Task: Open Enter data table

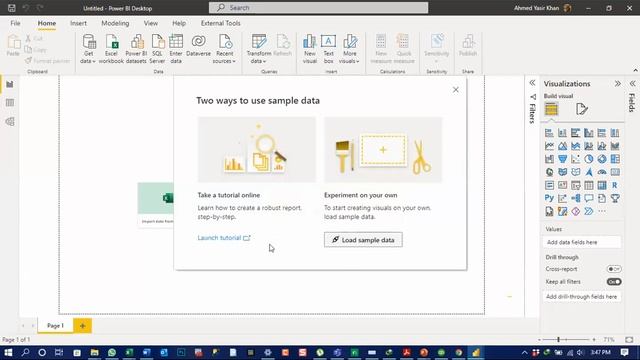Action: pyautogui.click(x=176, y=49)
